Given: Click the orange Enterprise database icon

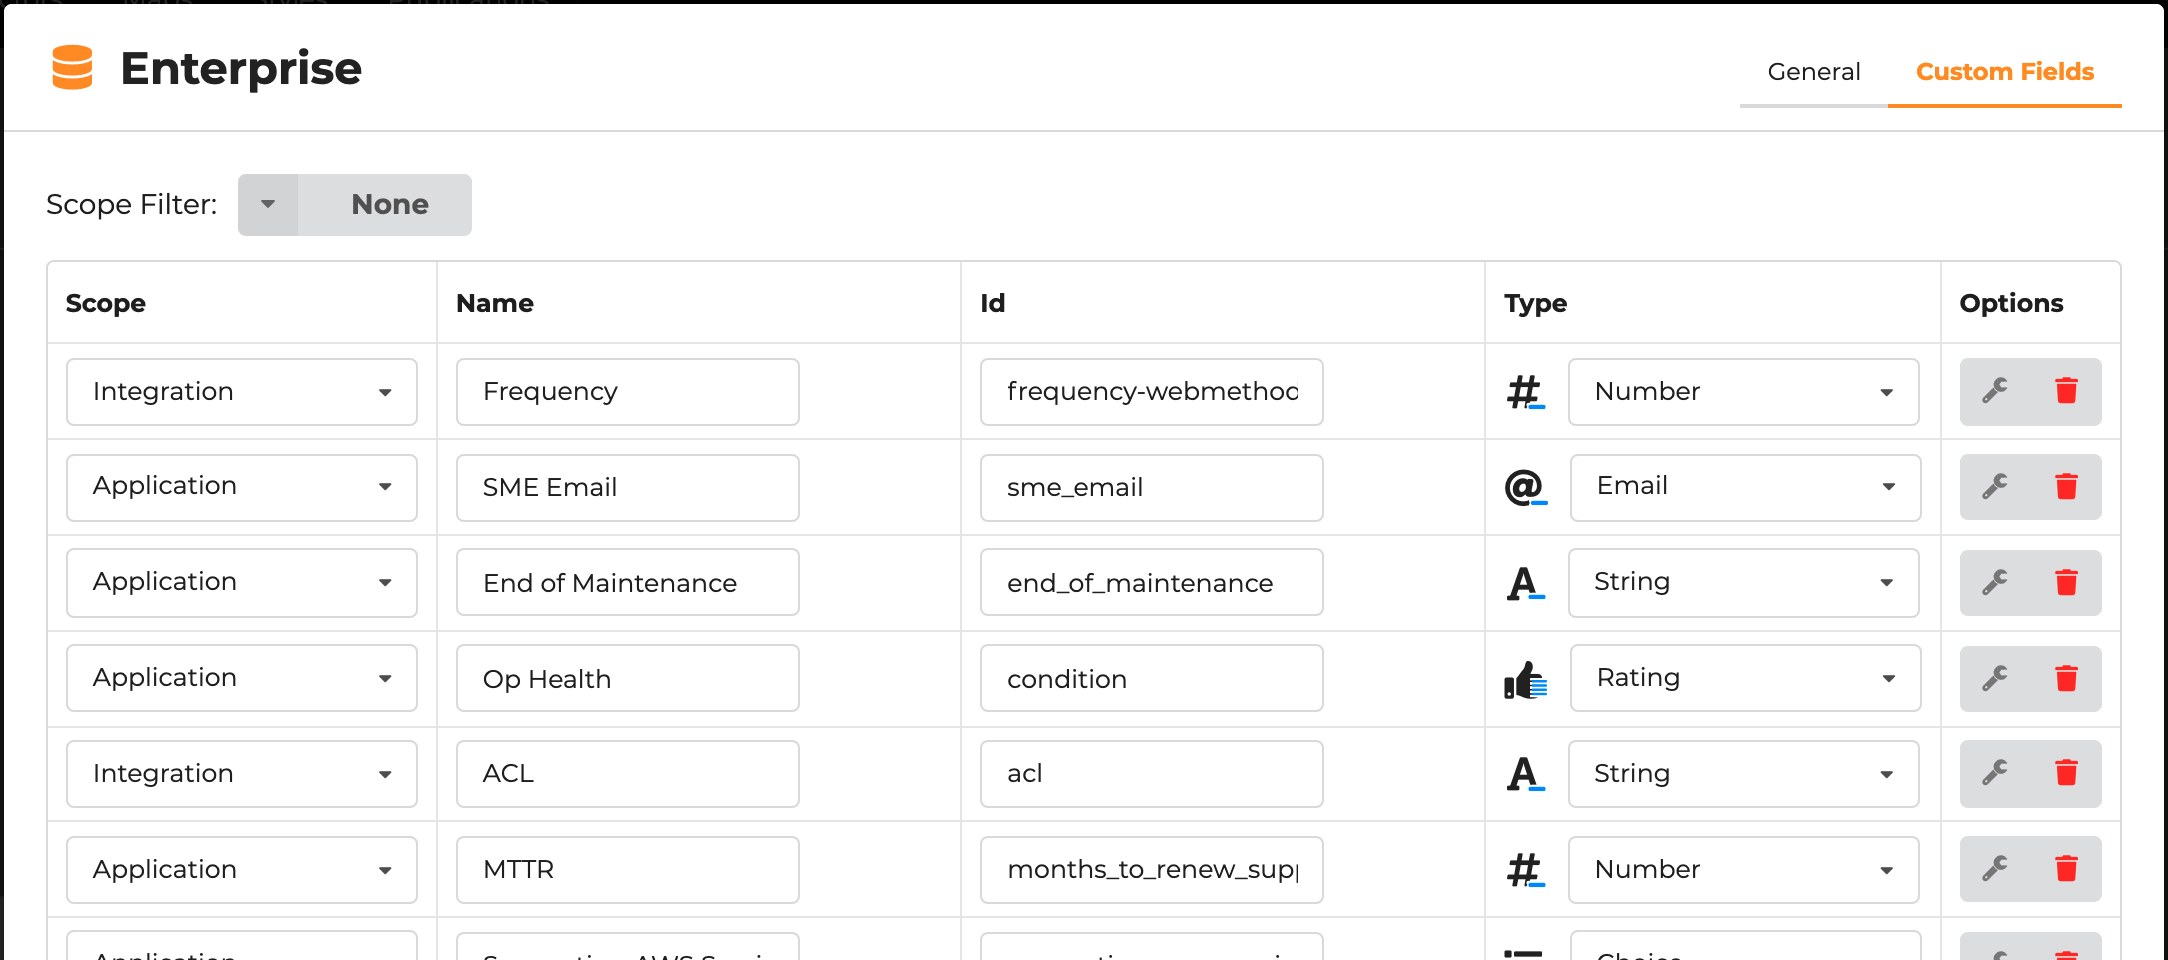Looking at the screenshot, I should click(x=72, y=68).
